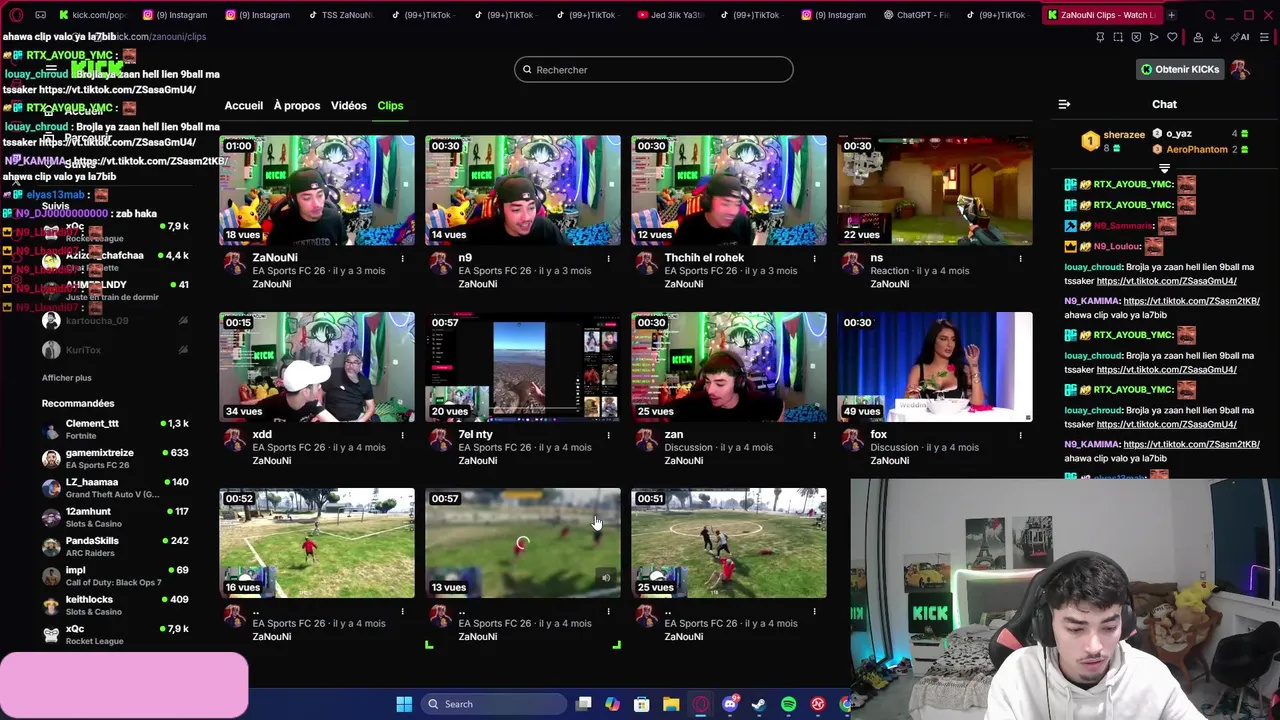Screen dimensions: 1280x720
Task: Open the À propos tab
Action: 297,105
